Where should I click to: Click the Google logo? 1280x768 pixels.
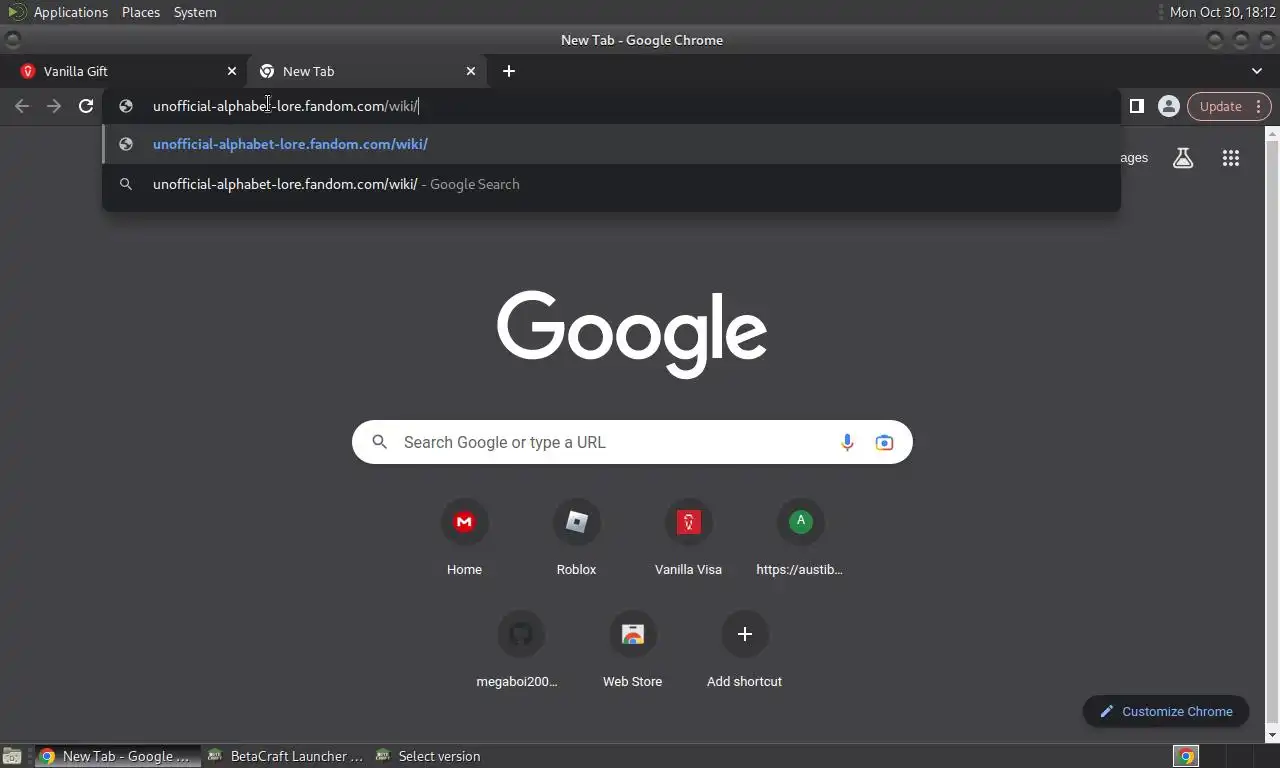pos(632,333)
